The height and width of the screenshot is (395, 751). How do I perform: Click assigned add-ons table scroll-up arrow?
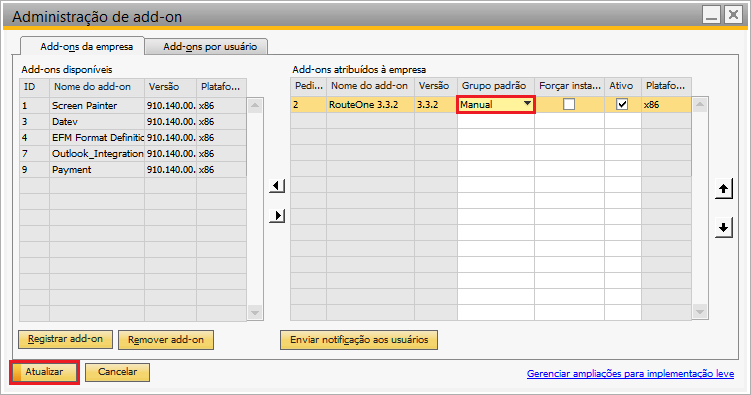(700, 104)
